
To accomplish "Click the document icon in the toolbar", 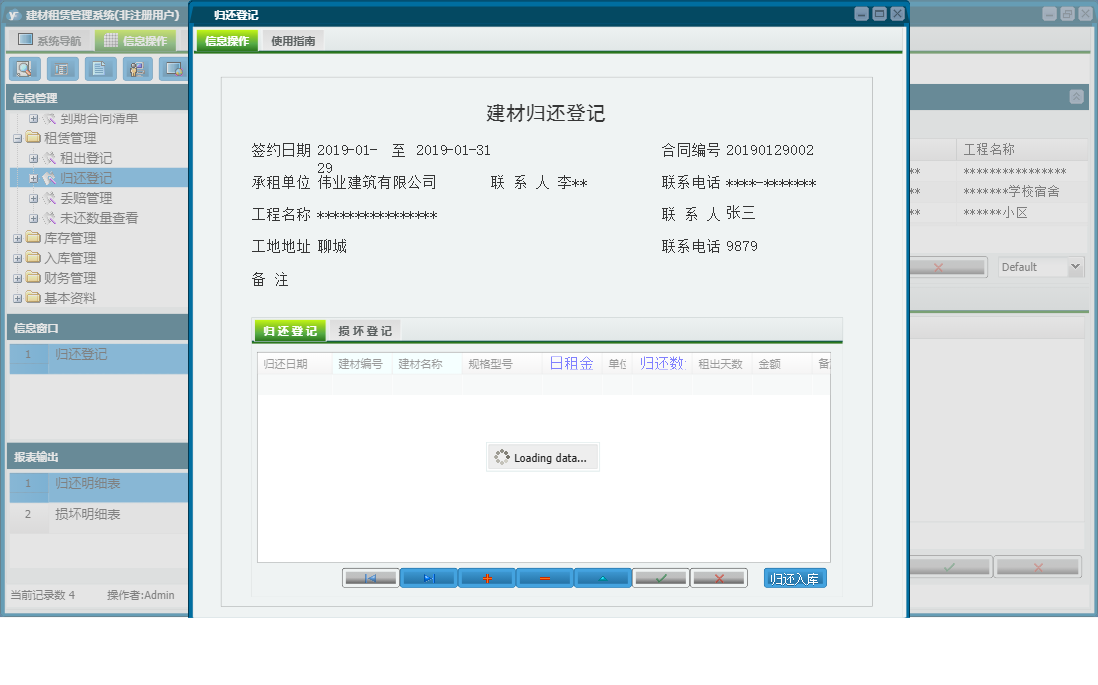I will pos(99,69).
